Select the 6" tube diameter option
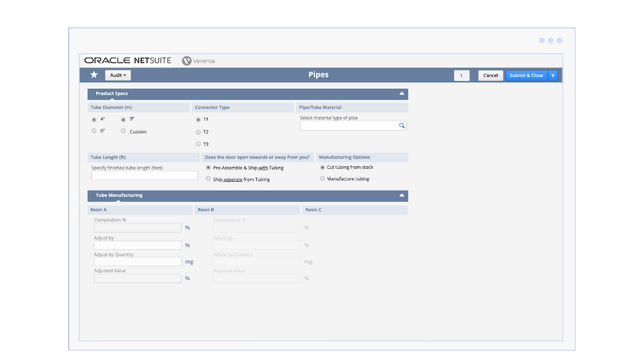Image resolution: width=640 pixels, height=360 pixels. pos(94,131)
